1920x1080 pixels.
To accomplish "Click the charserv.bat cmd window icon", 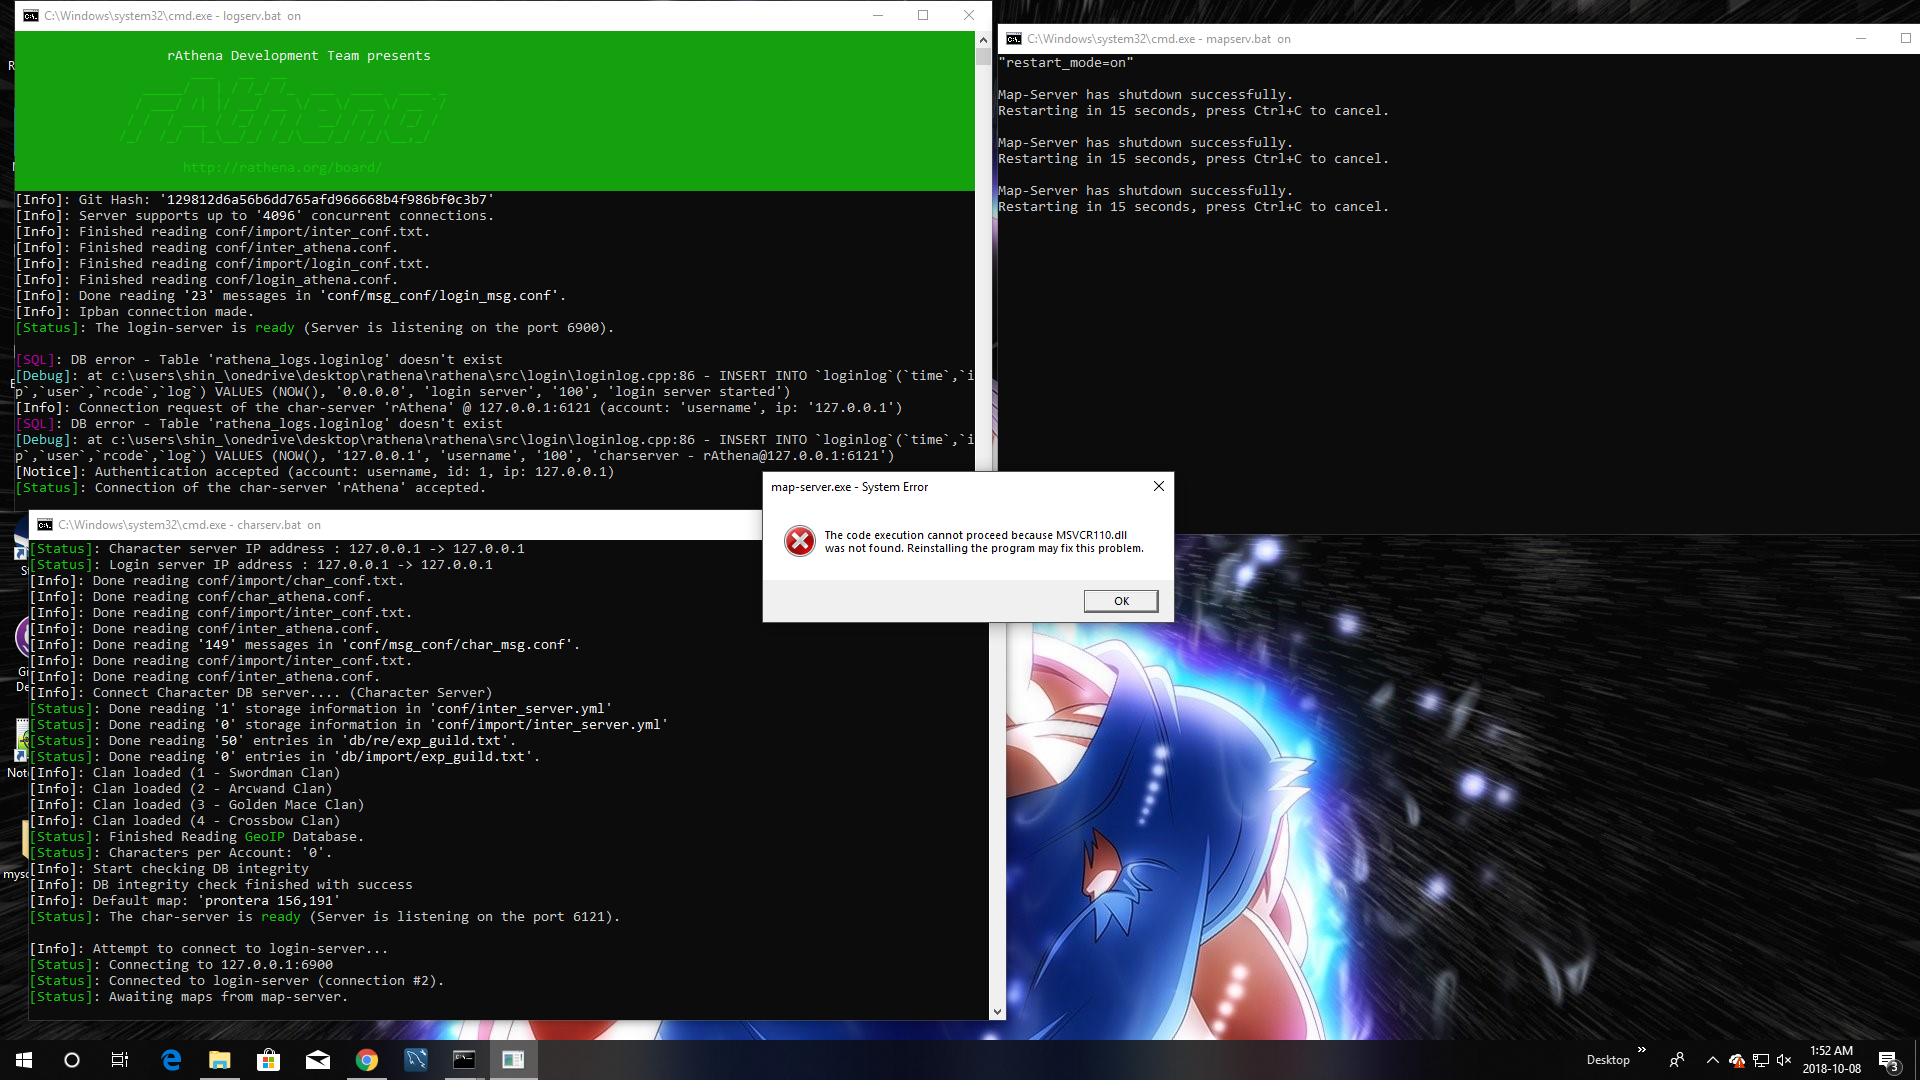I will [45, 525].
